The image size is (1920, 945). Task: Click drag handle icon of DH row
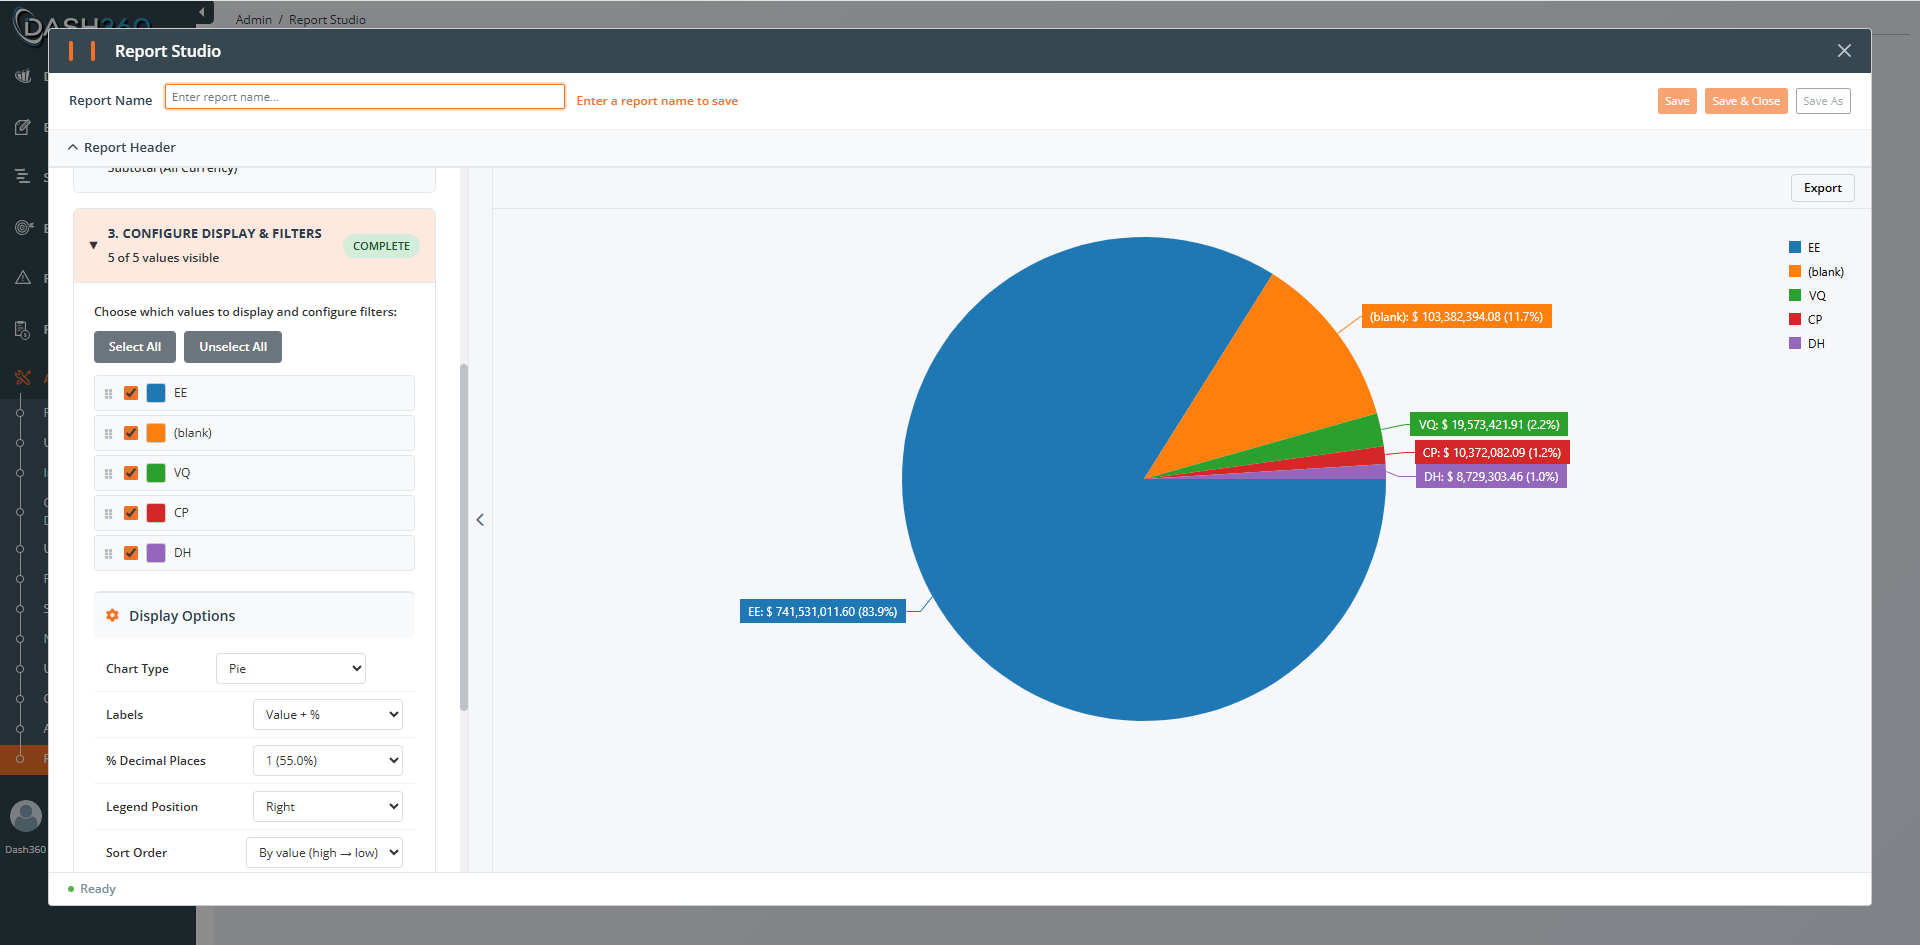click(x=108, y=554)
